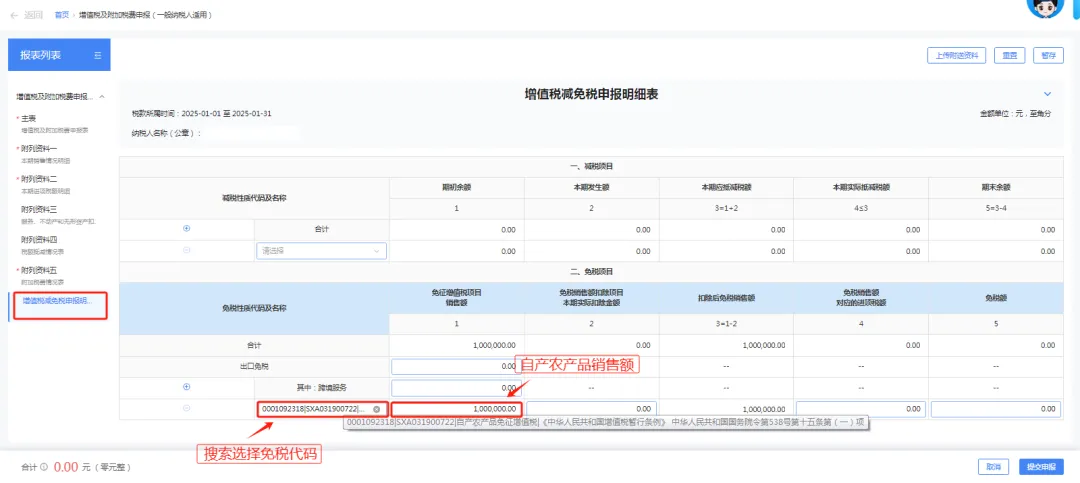Open the 请选择 tax reduction code dropdown
Image resolution: width=1080 pixels, height=483 pixels.
[321, 251]
